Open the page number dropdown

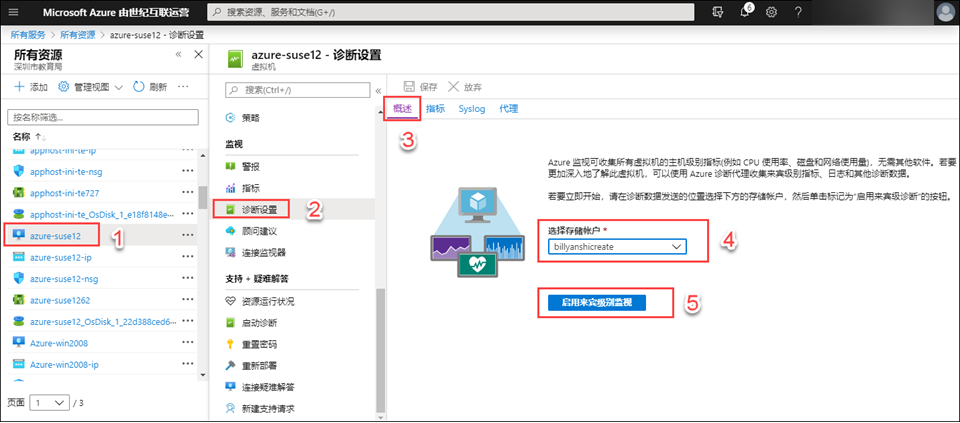[49, 403]
